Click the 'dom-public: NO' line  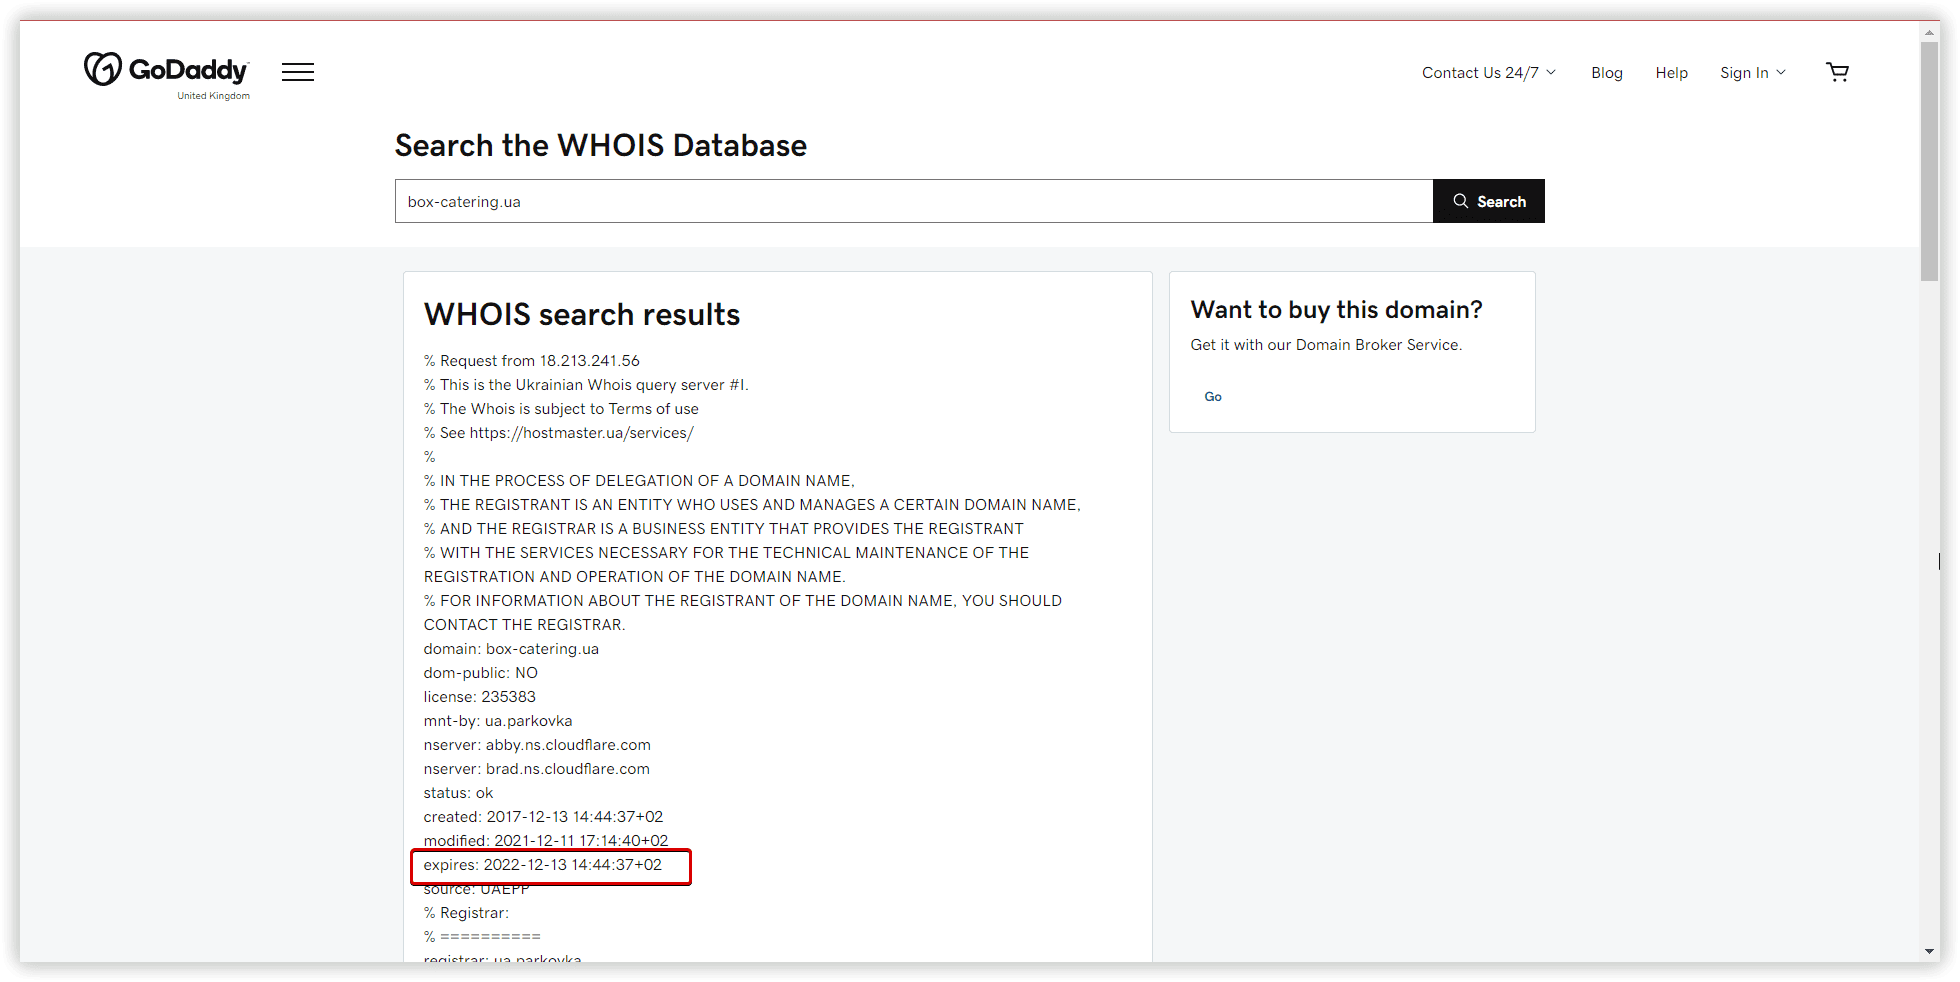pos(481,673)
